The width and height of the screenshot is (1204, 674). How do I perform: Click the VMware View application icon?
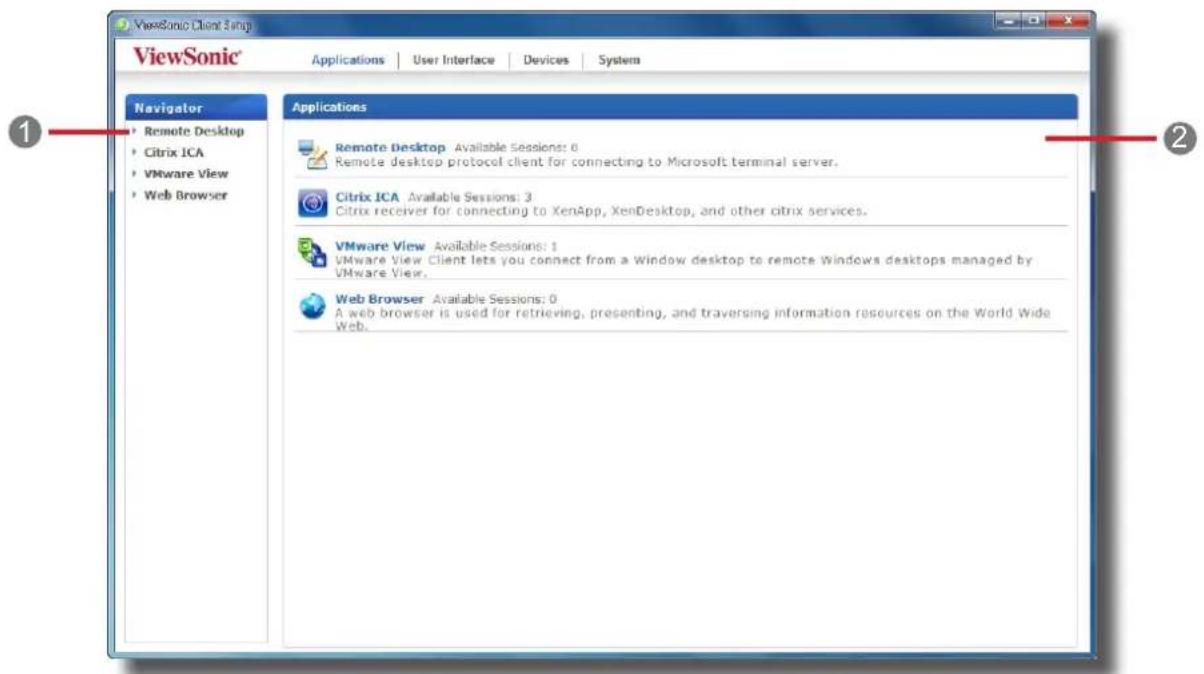click(313, 255)
